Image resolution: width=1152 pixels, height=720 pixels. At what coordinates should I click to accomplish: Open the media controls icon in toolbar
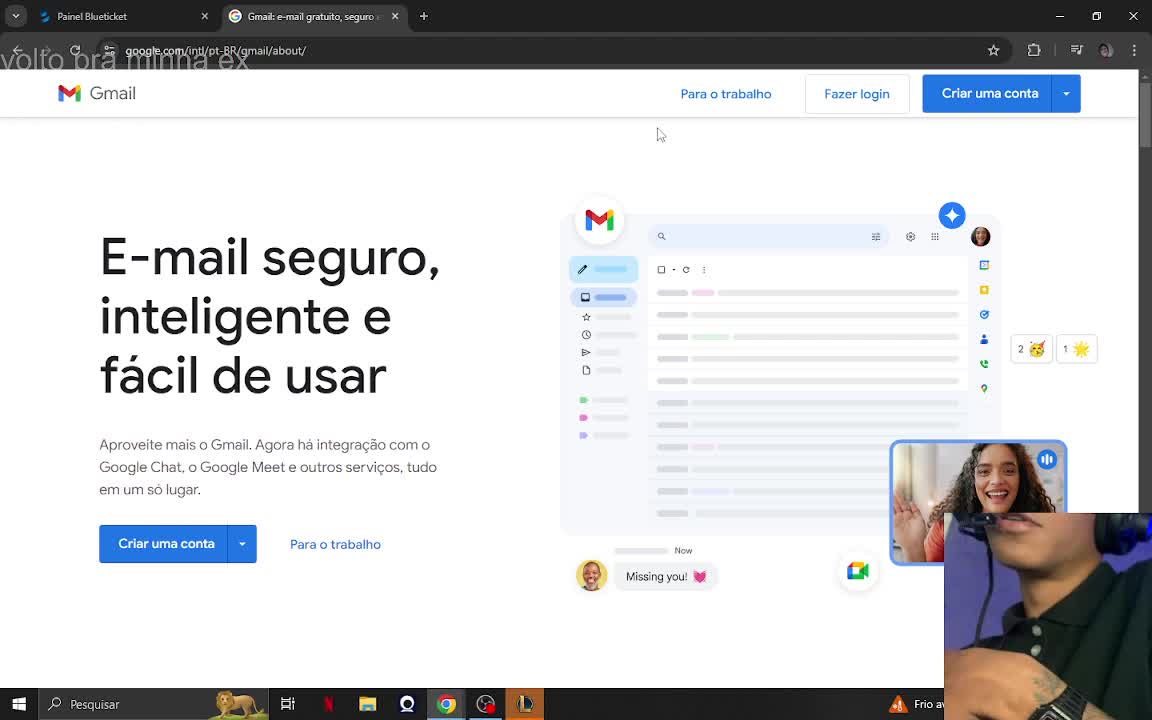point(1077,51)
